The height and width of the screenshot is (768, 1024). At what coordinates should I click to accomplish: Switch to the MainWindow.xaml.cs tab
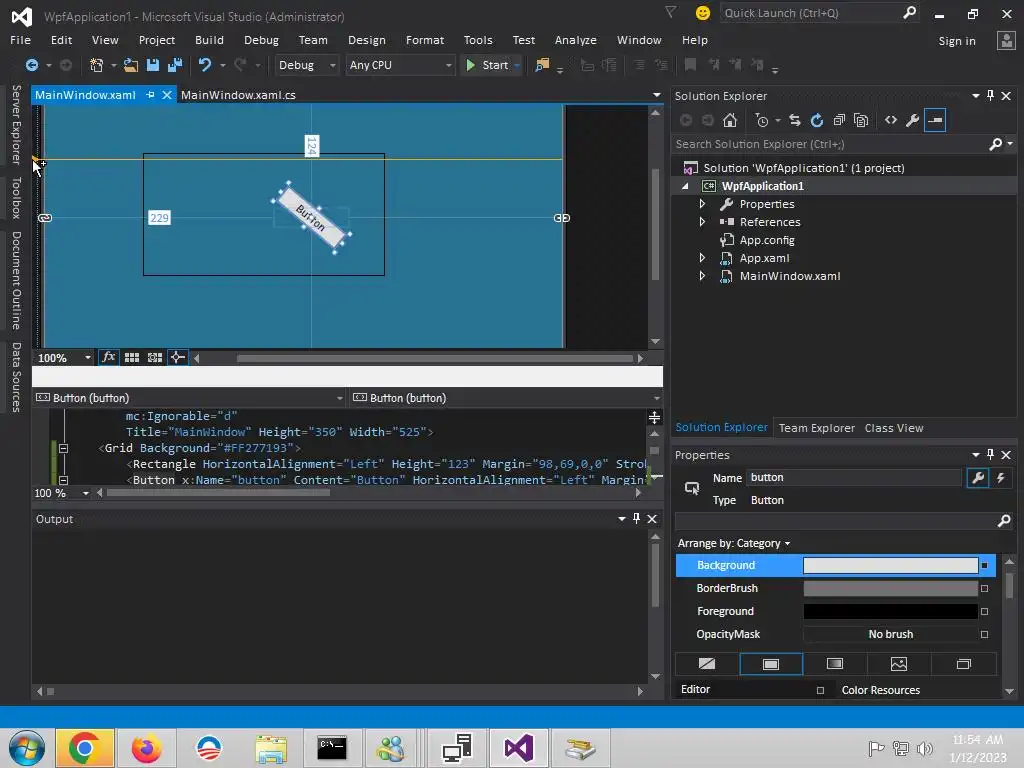[x=238, y=95]
